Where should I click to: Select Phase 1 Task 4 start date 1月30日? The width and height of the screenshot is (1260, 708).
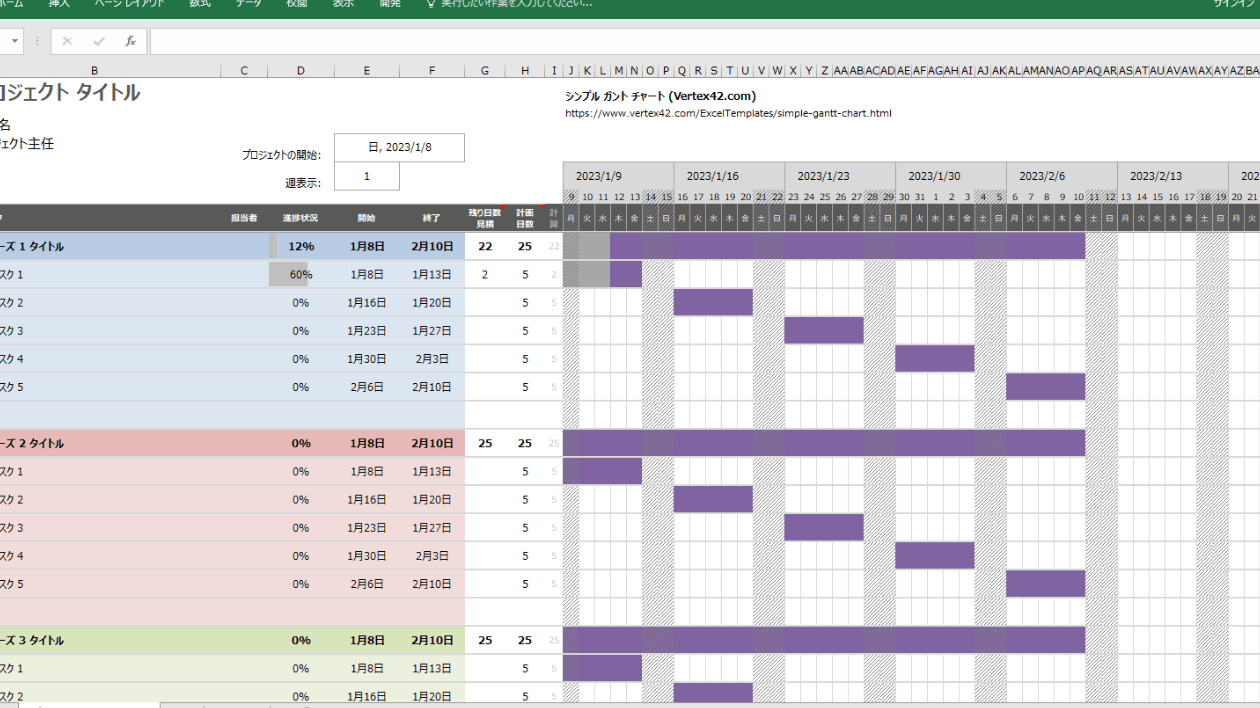click(x=367, y=358)
